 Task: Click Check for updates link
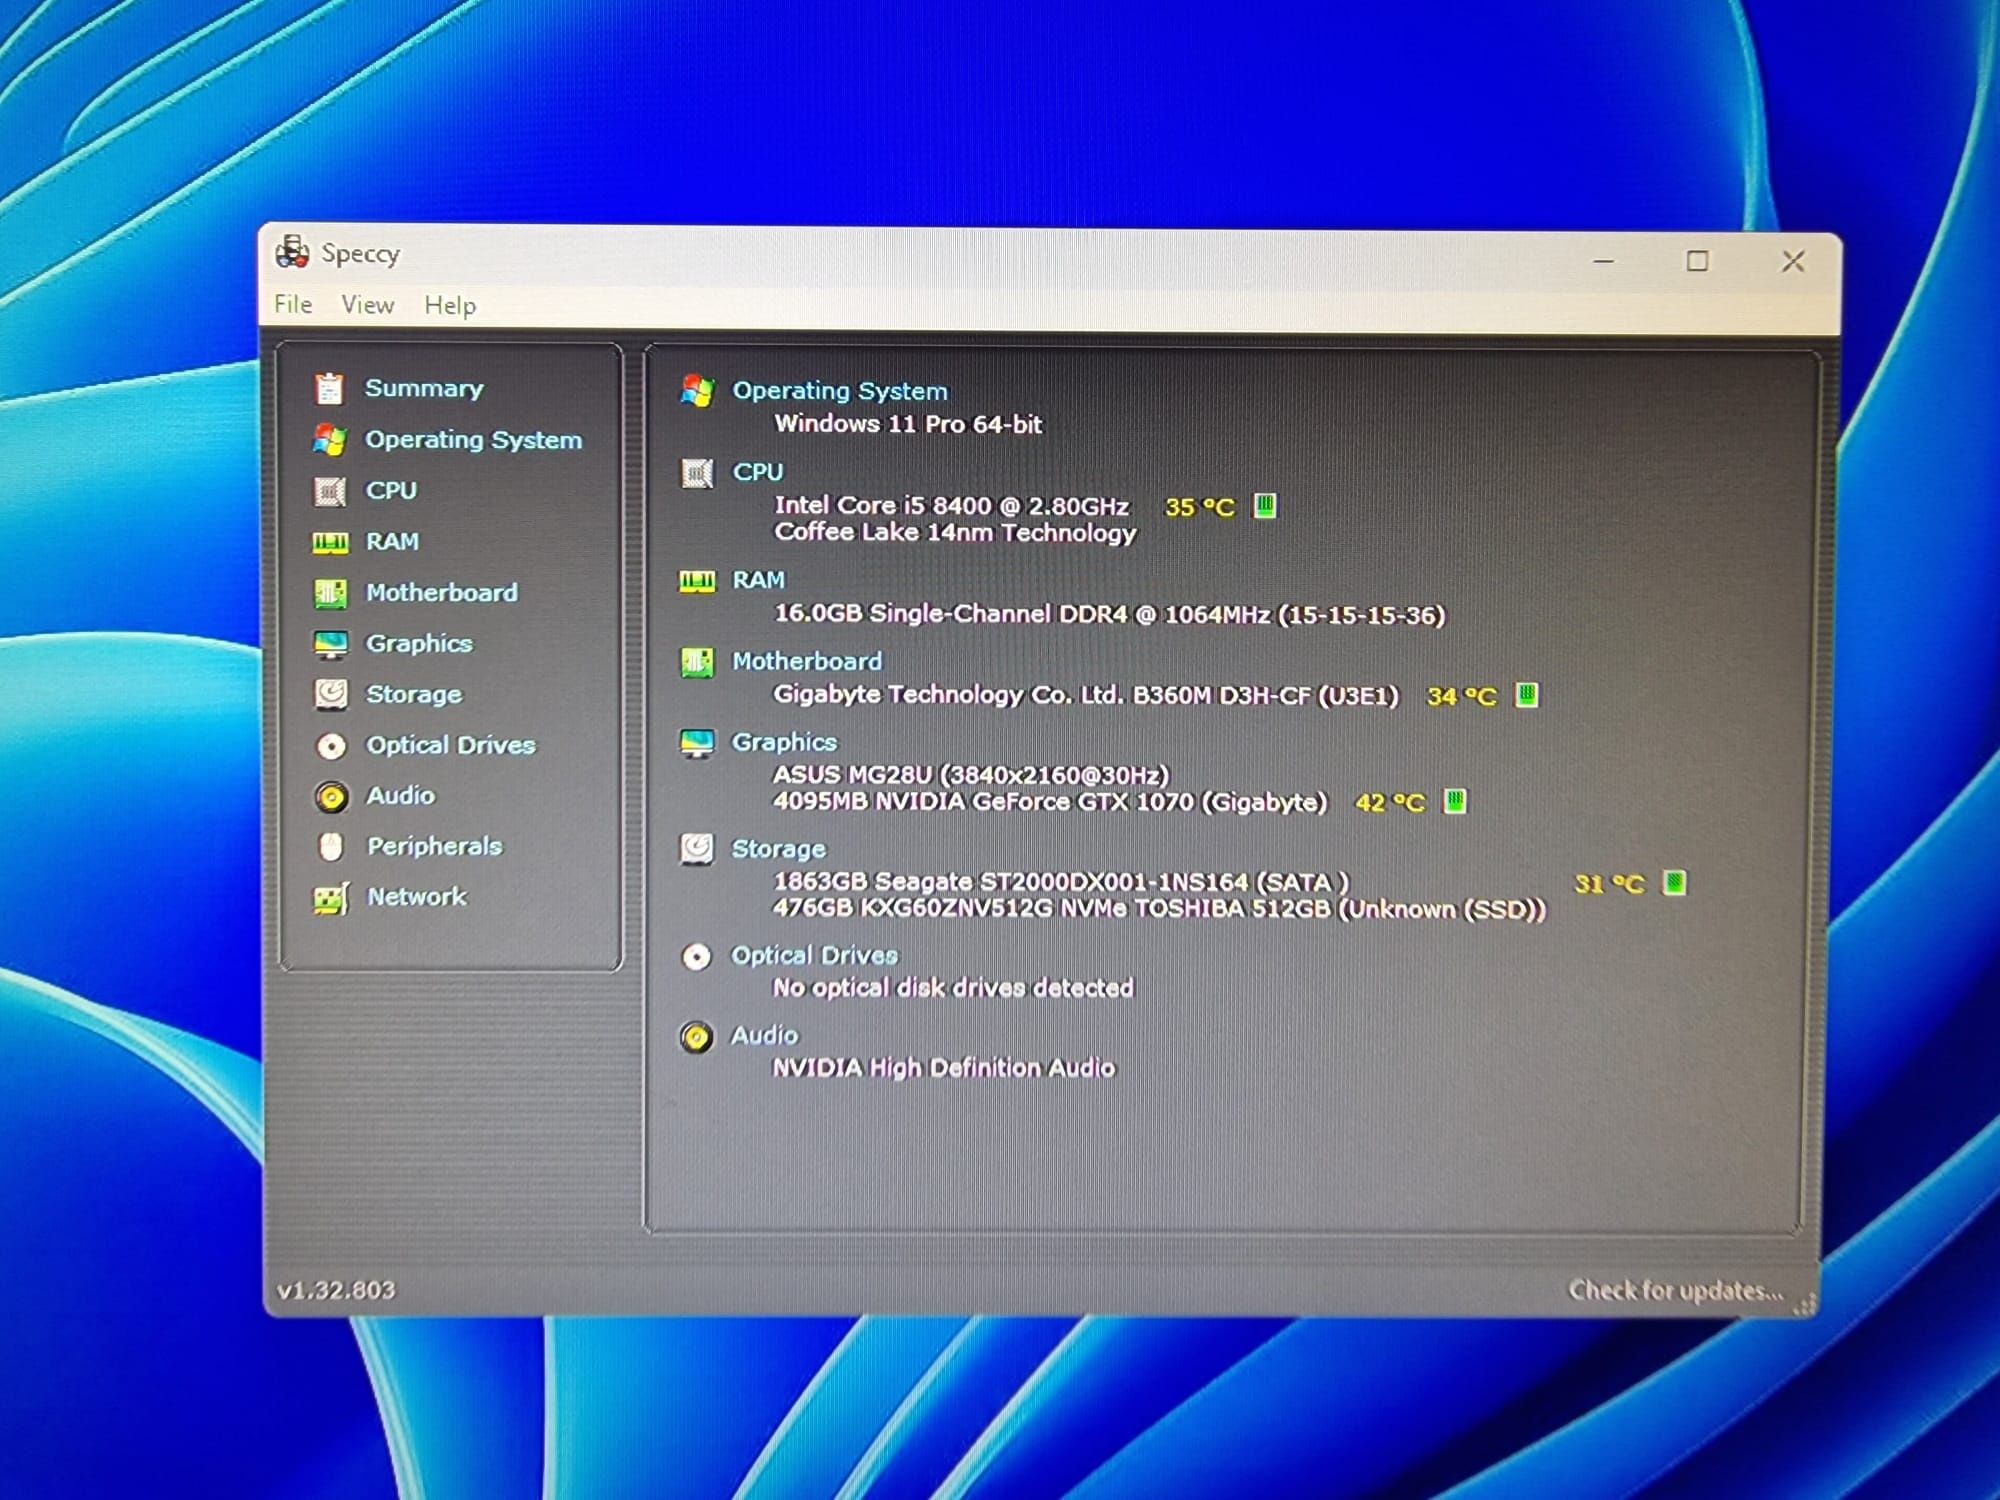[1676, 1291]
